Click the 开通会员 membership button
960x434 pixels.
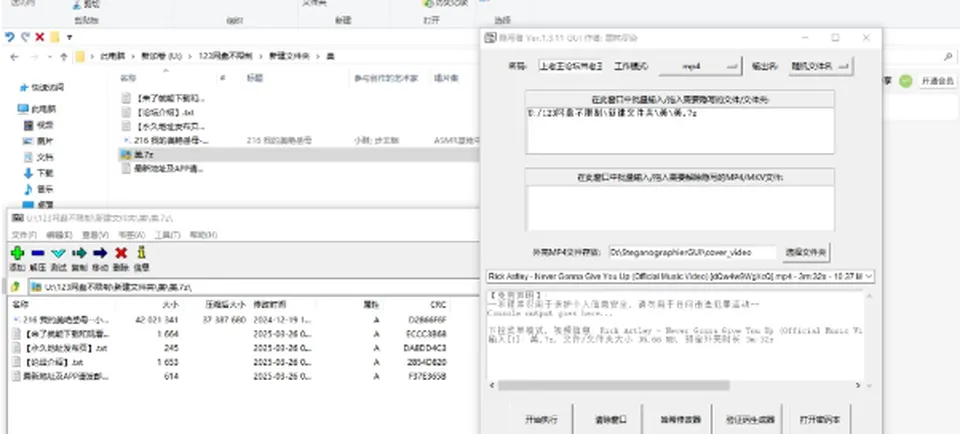937,81
